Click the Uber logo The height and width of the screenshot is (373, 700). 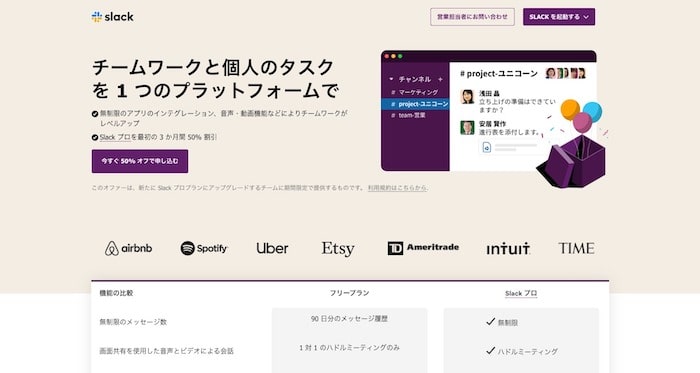click(x=272, y=248)
